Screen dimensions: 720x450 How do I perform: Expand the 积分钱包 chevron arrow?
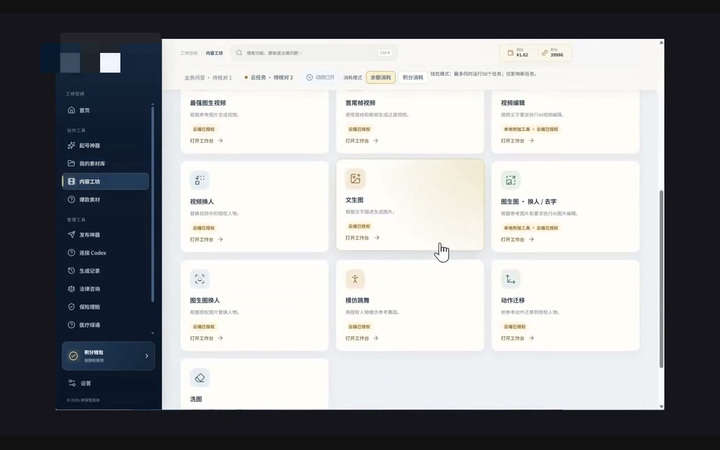[x=146, y=355]
